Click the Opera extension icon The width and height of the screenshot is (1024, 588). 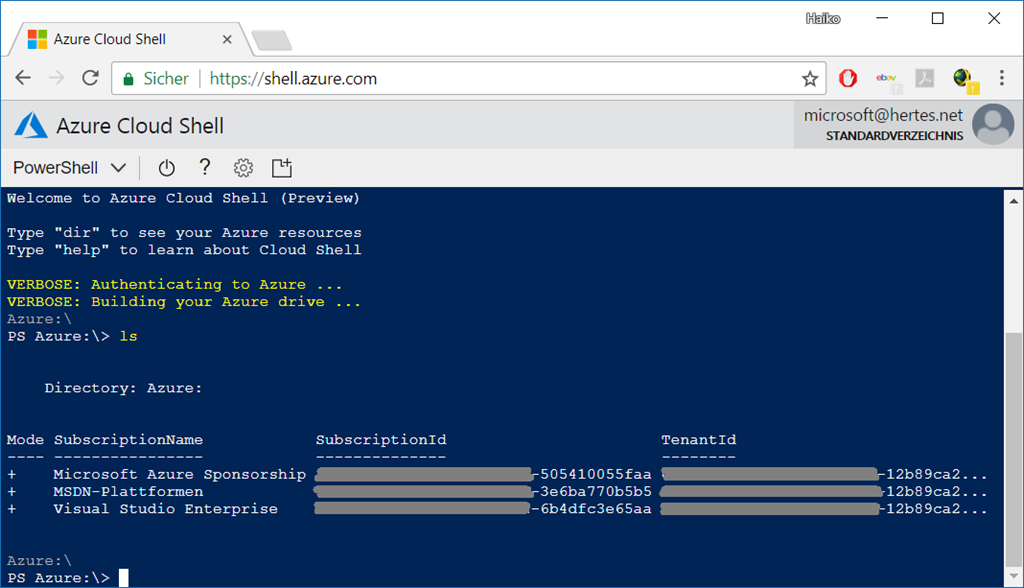847,78
